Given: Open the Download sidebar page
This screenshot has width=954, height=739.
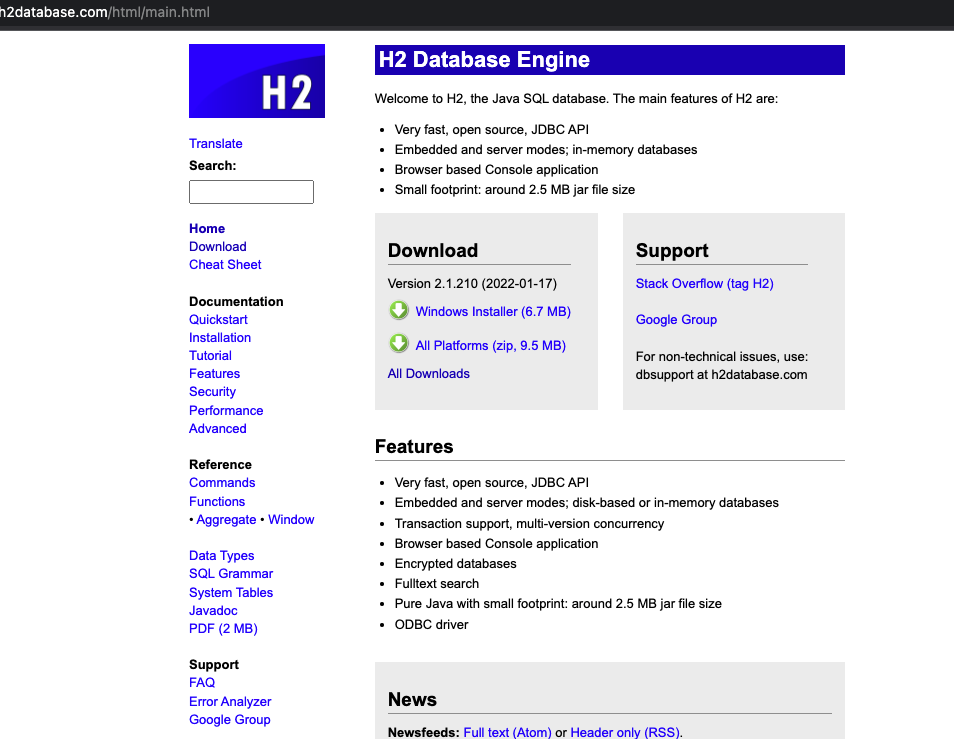Looking at the screenshot, I should [218, 246].
